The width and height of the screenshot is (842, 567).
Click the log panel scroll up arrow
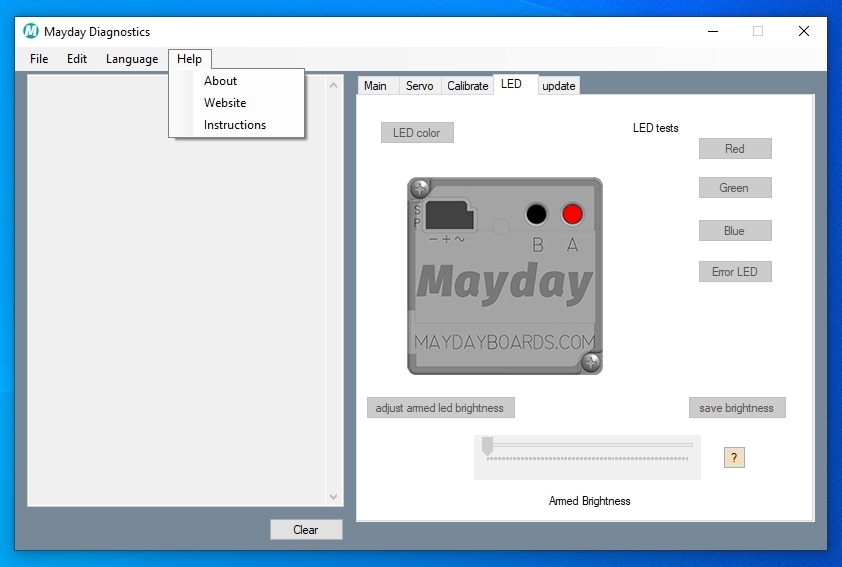(333, 85)
